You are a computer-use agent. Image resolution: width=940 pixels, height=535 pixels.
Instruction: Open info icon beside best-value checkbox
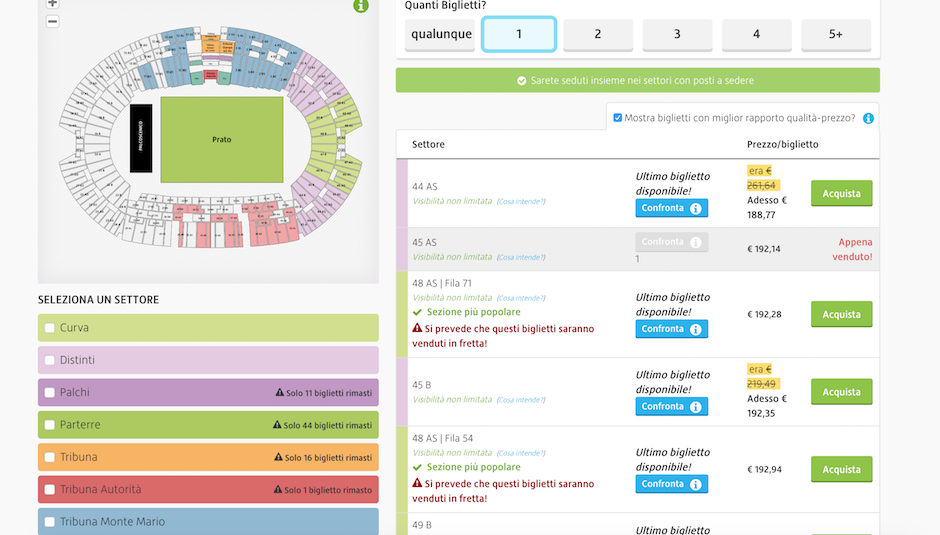pos(868,118)
